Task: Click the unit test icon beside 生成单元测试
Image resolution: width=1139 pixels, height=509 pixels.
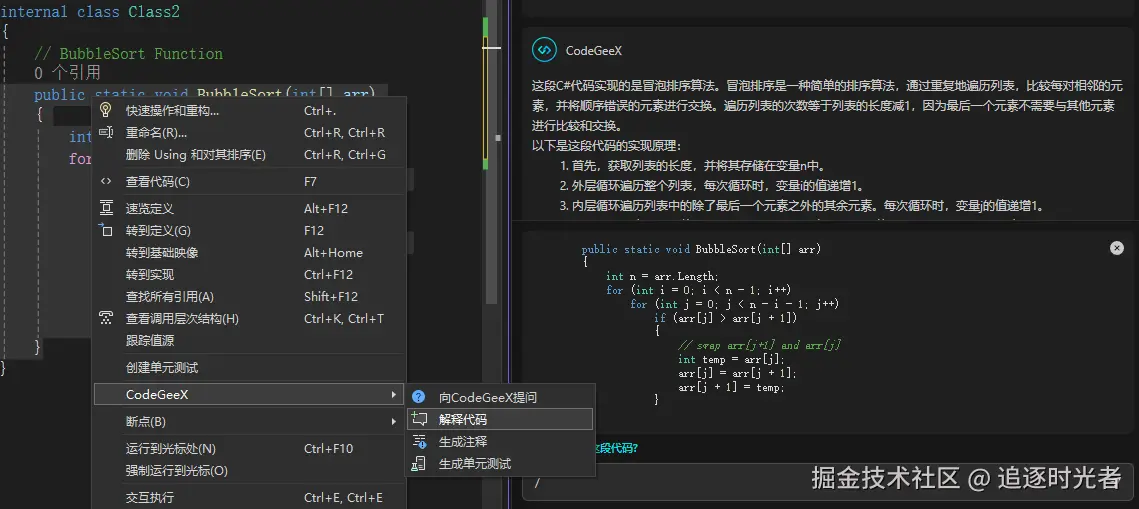Action: (418, 463)
